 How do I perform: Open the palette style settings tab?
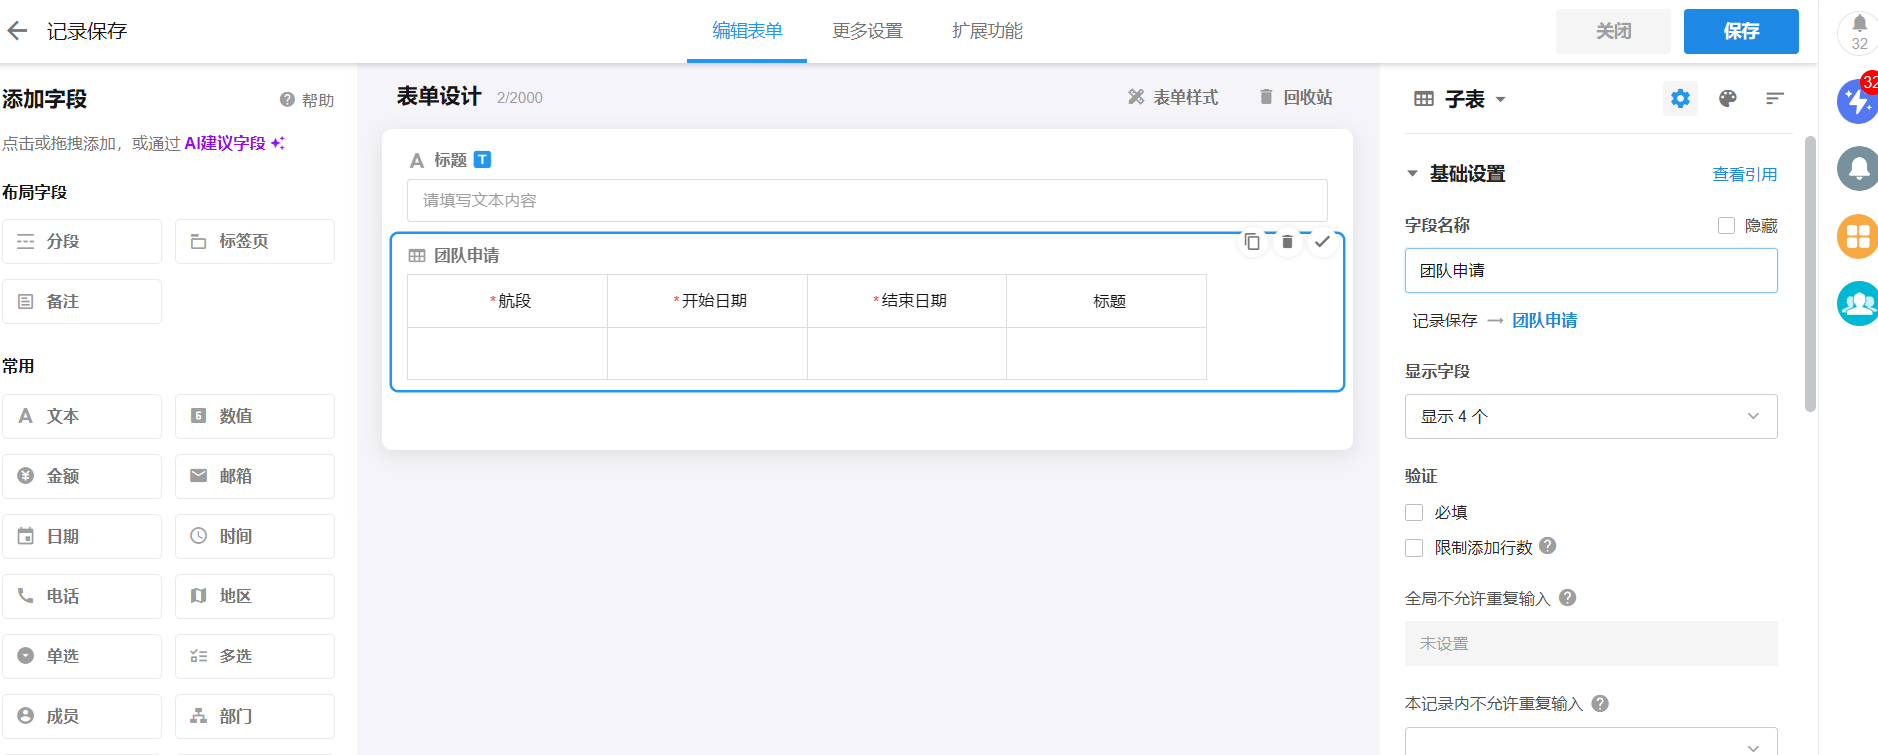(1727, 98)
